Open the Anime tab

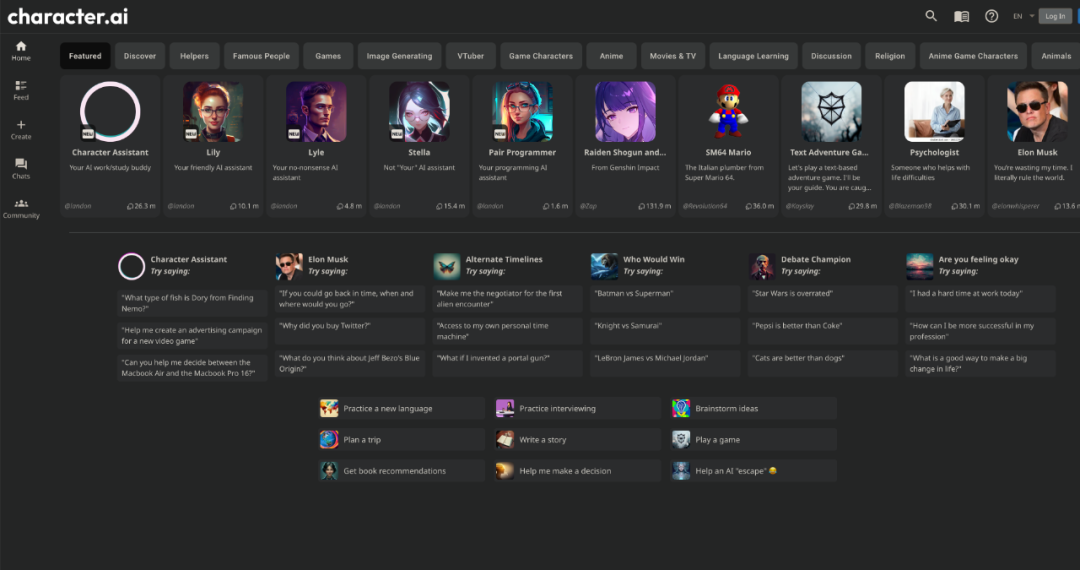coord(611,56)
